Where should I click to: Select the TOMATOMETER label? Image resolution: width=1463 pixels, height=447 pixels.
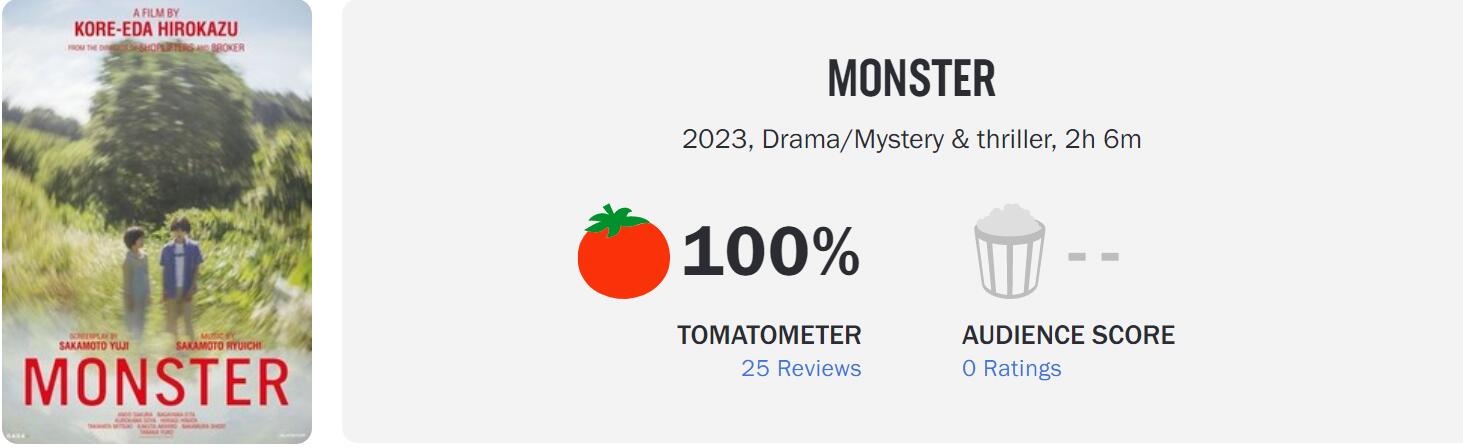point(768,335)
